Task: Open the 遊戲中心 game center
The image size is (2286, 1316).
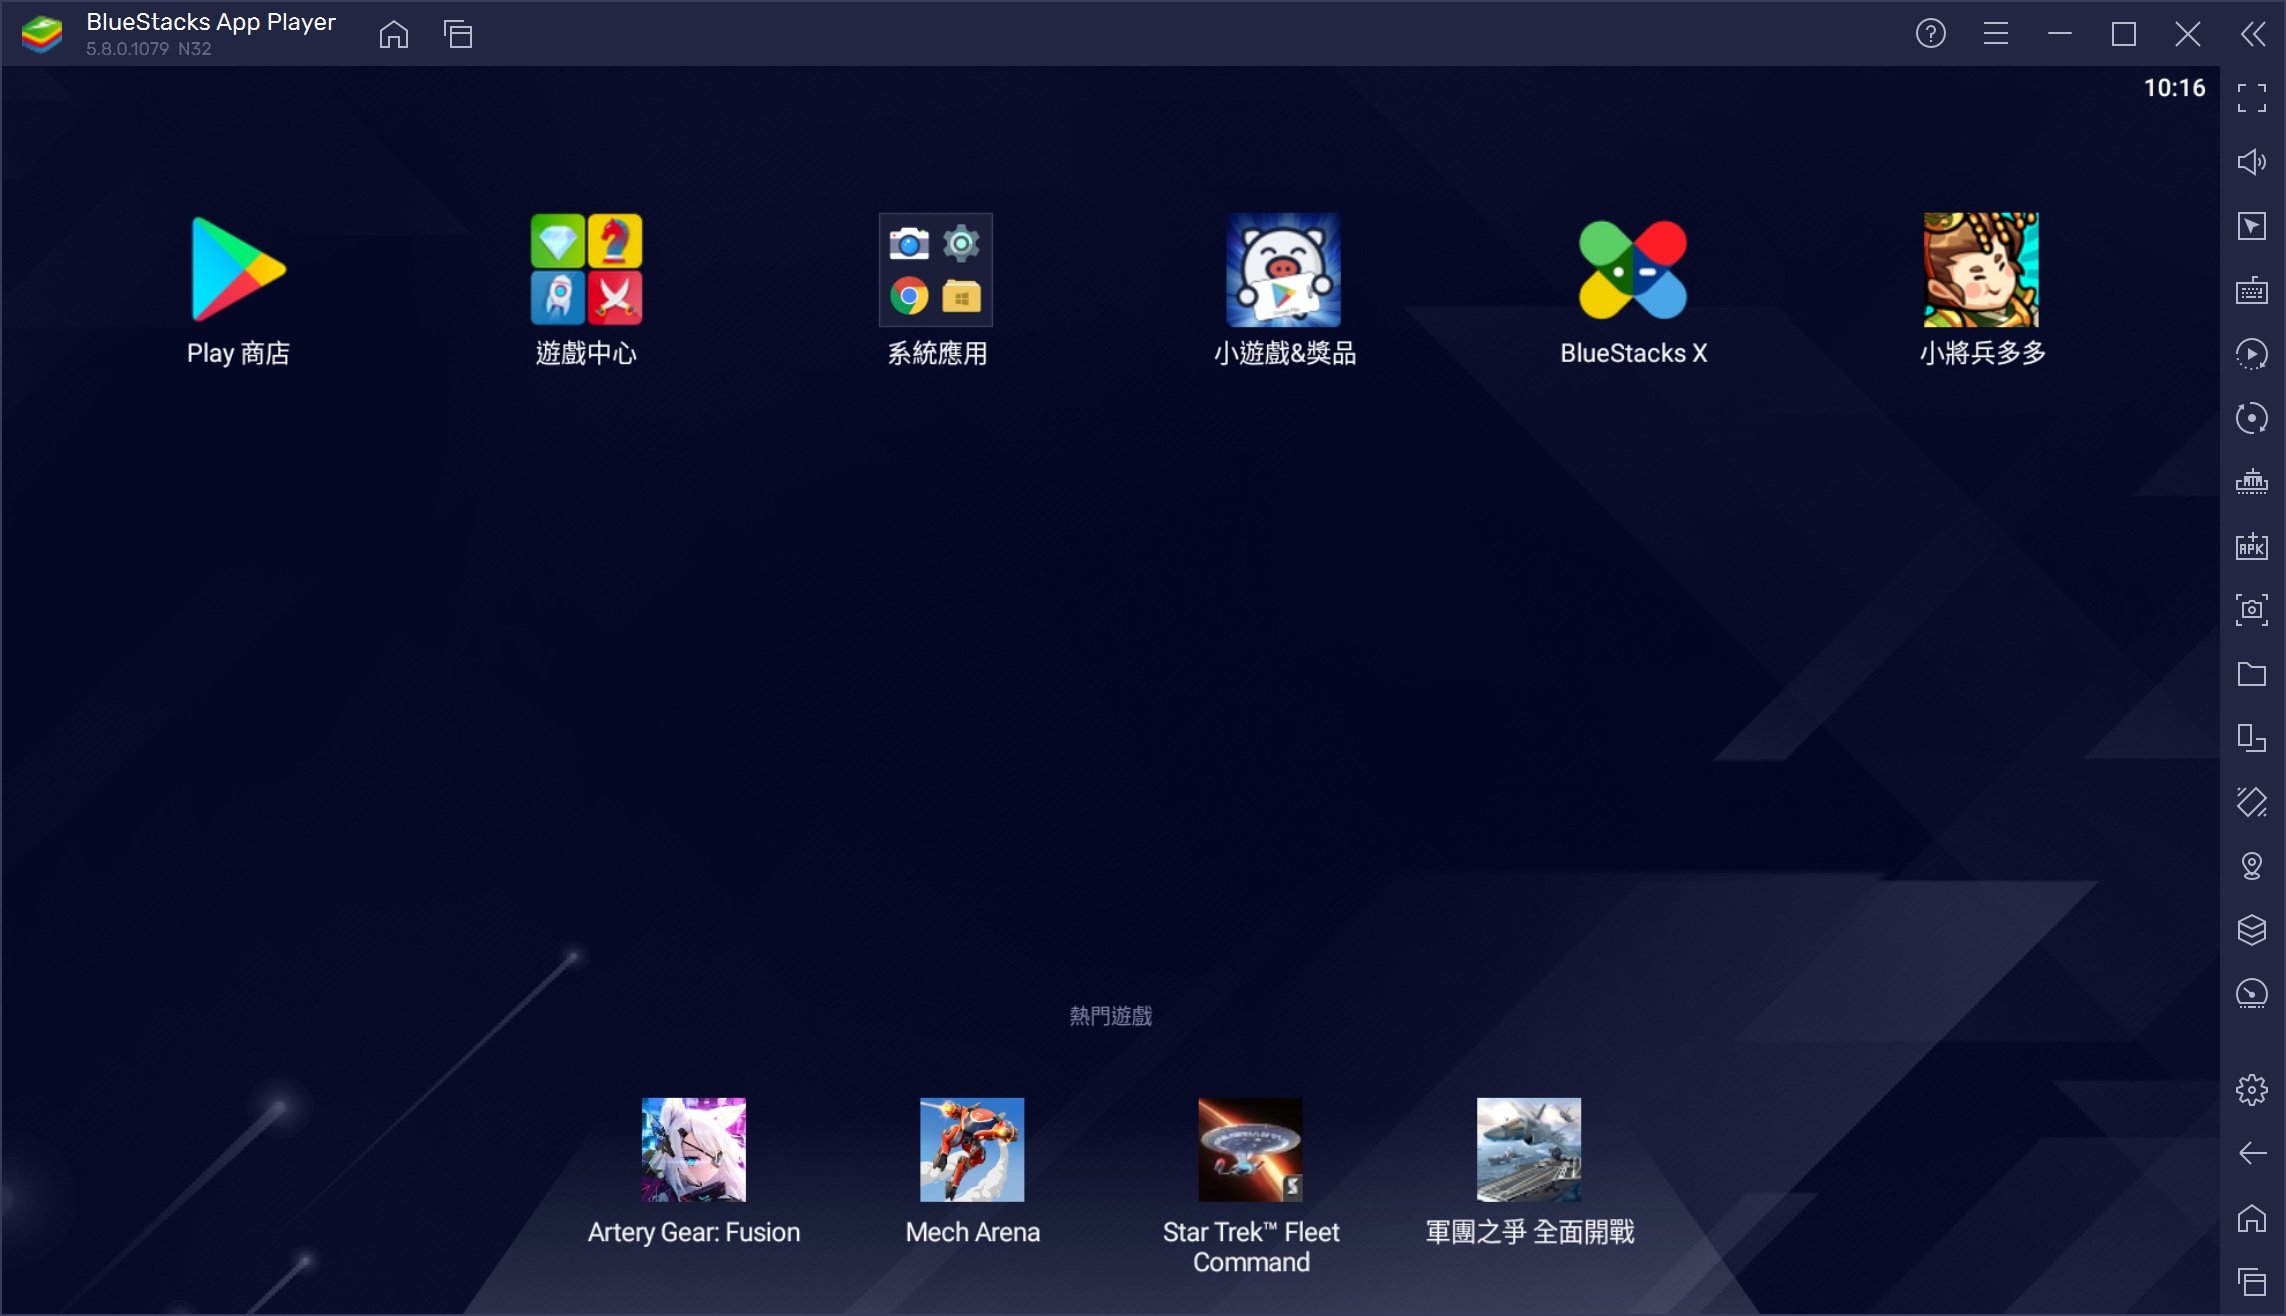Action: pos(587,270)
